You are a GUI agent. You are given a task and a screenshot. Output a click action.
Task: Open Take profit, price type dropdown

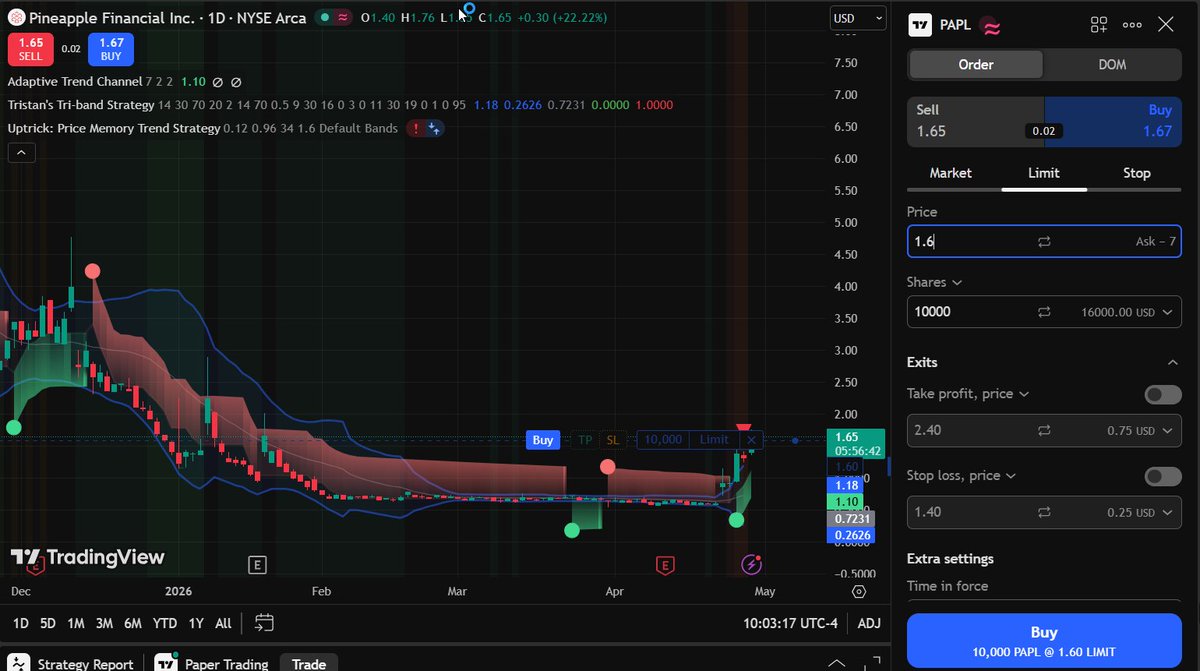click(968, 394)
